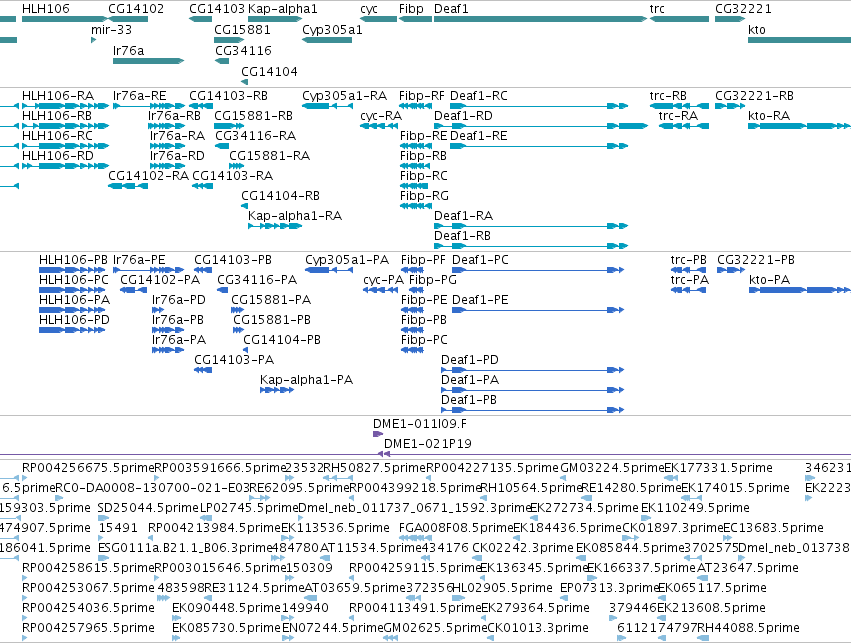Click the cyc gene label

click(369, 9)
